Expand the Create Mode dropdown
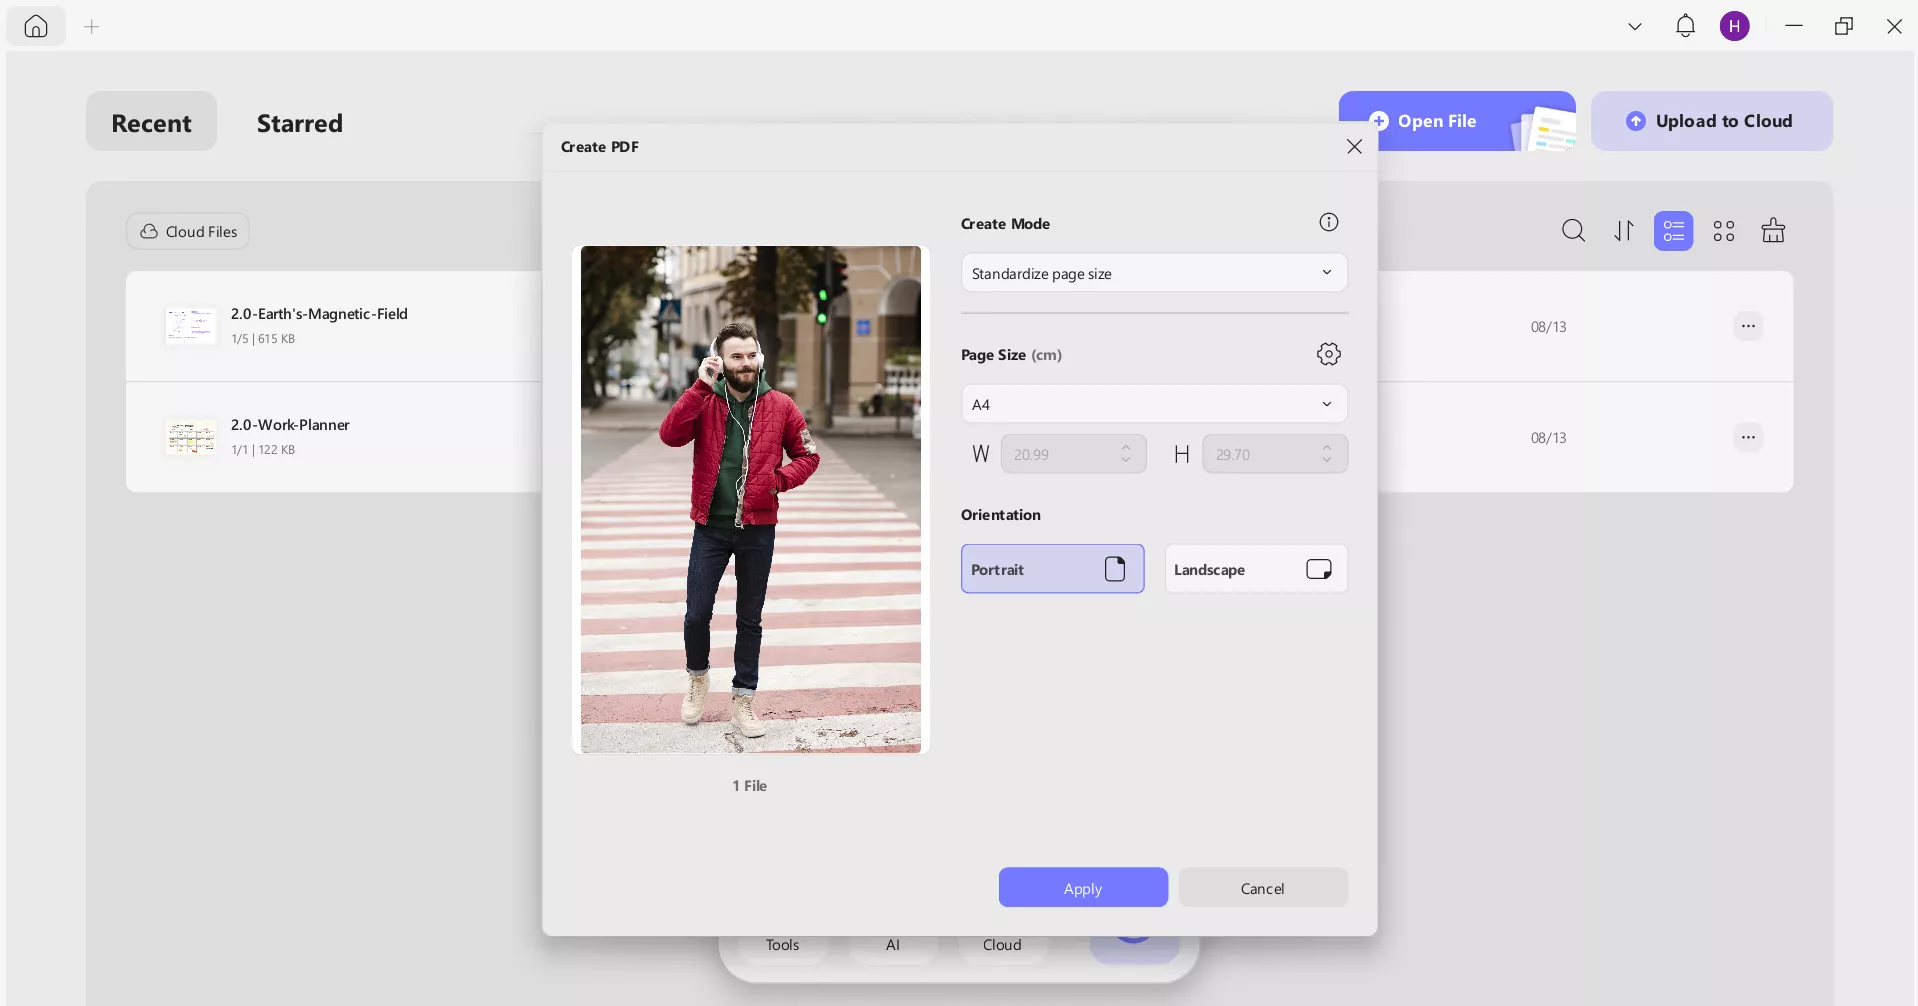Screen dimensions: 1918x1006 pos(1153,273)
